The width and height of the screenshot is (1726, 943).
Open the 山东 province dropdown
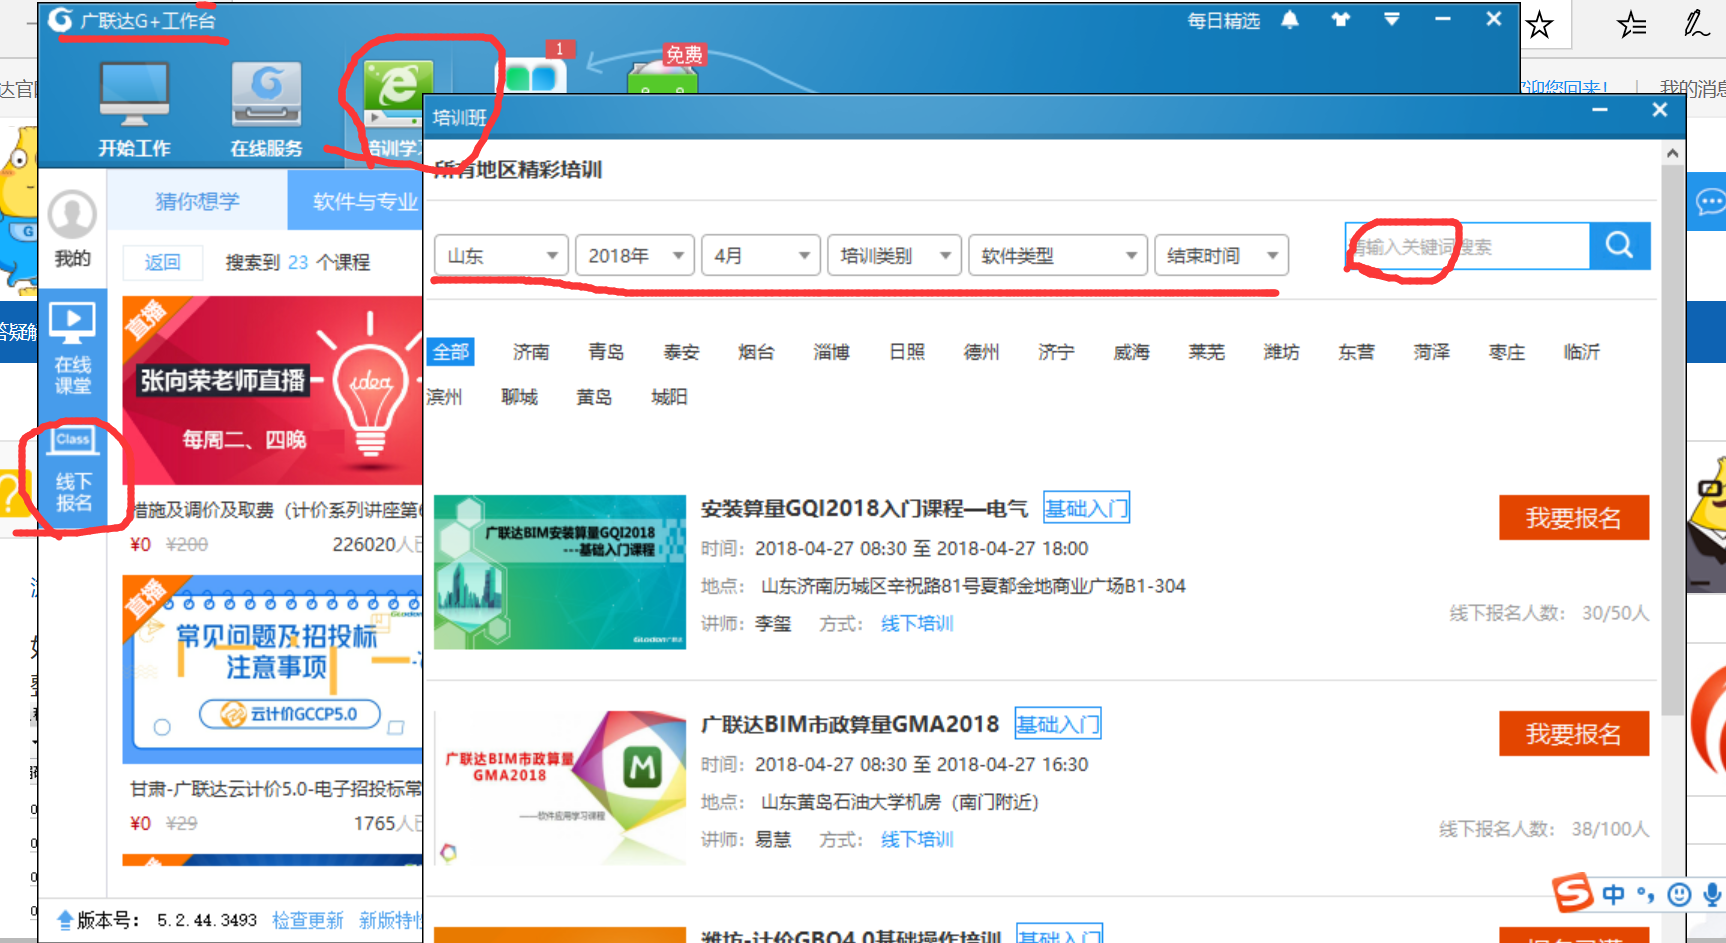coord(501,255)
